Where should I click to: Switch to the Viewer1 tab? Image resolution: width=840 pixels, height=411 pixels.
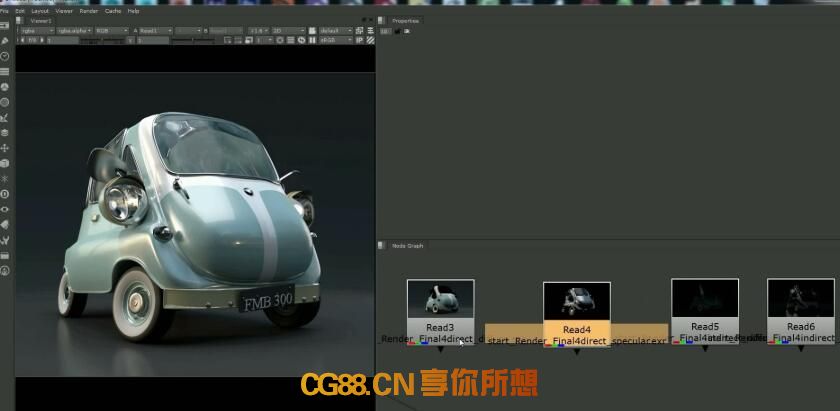coord(41,21)
